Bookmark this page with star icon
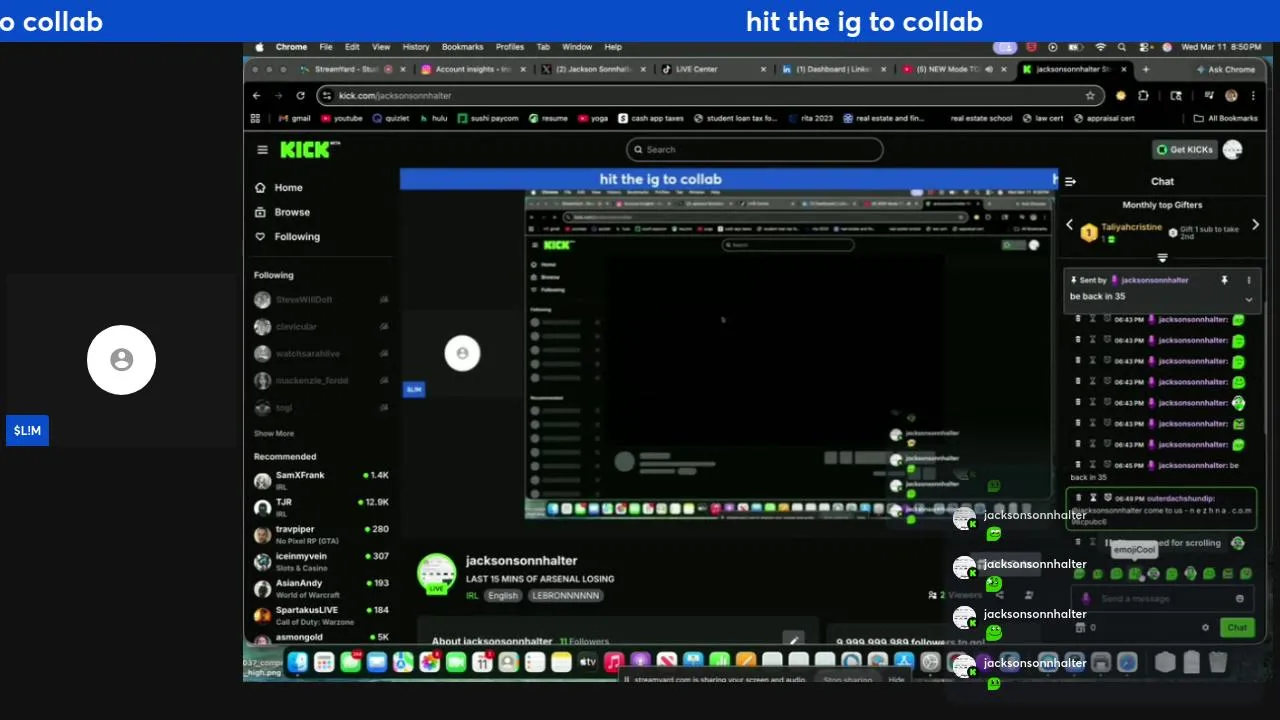The image size is (1280, 720). [x=1090, y=96]
